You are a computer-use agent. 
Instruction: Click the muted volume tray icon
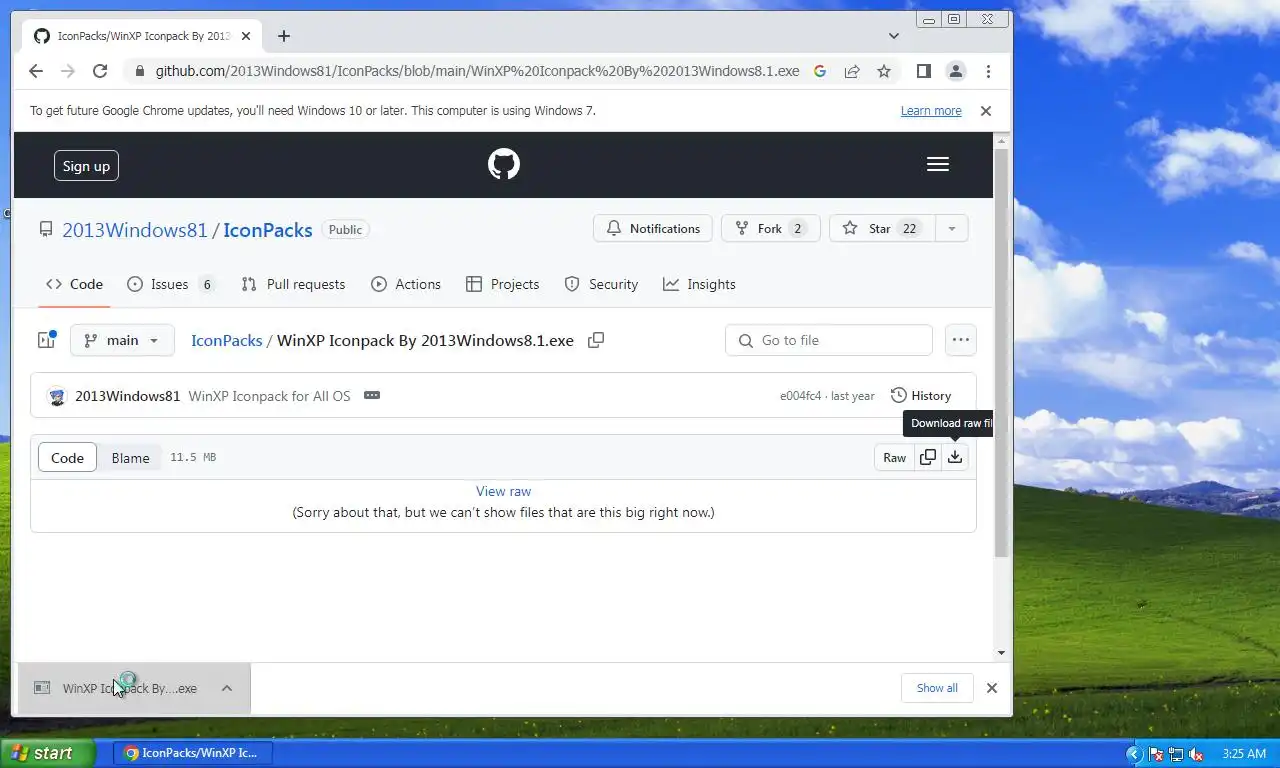(1196, 754)
